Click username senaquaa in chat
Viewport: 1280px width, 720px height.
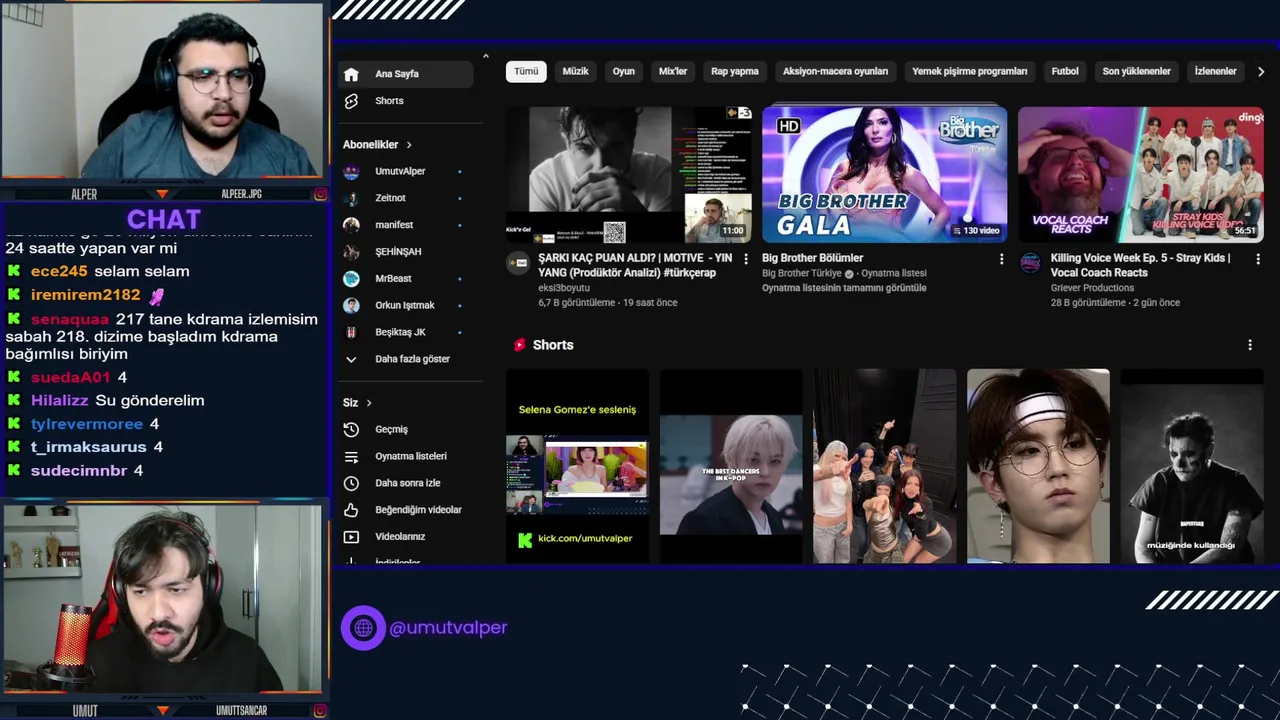tap(70, 319)
